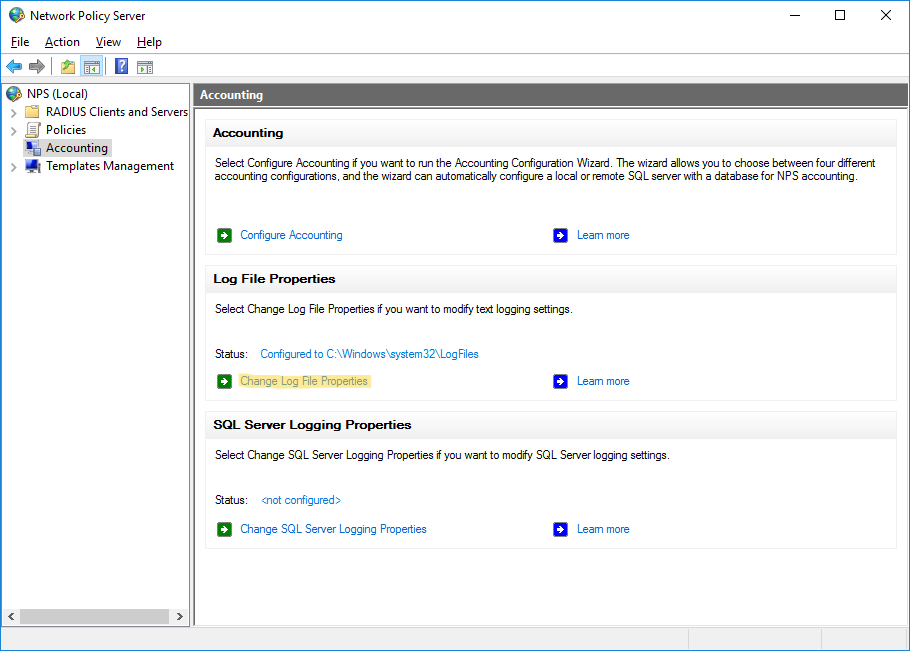910x651 pixels.
Task: Click the Forward arrow toolbar icon
Action: (x=37, y=67)
